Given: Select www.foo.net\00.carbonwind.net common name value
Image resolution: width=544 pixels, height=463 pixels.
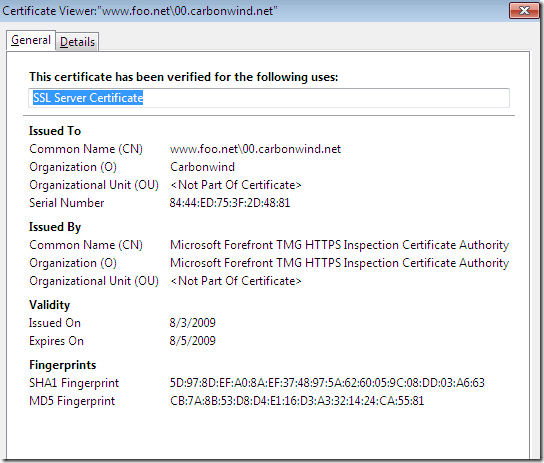Looking at the screenshot, I should (255, 149).
